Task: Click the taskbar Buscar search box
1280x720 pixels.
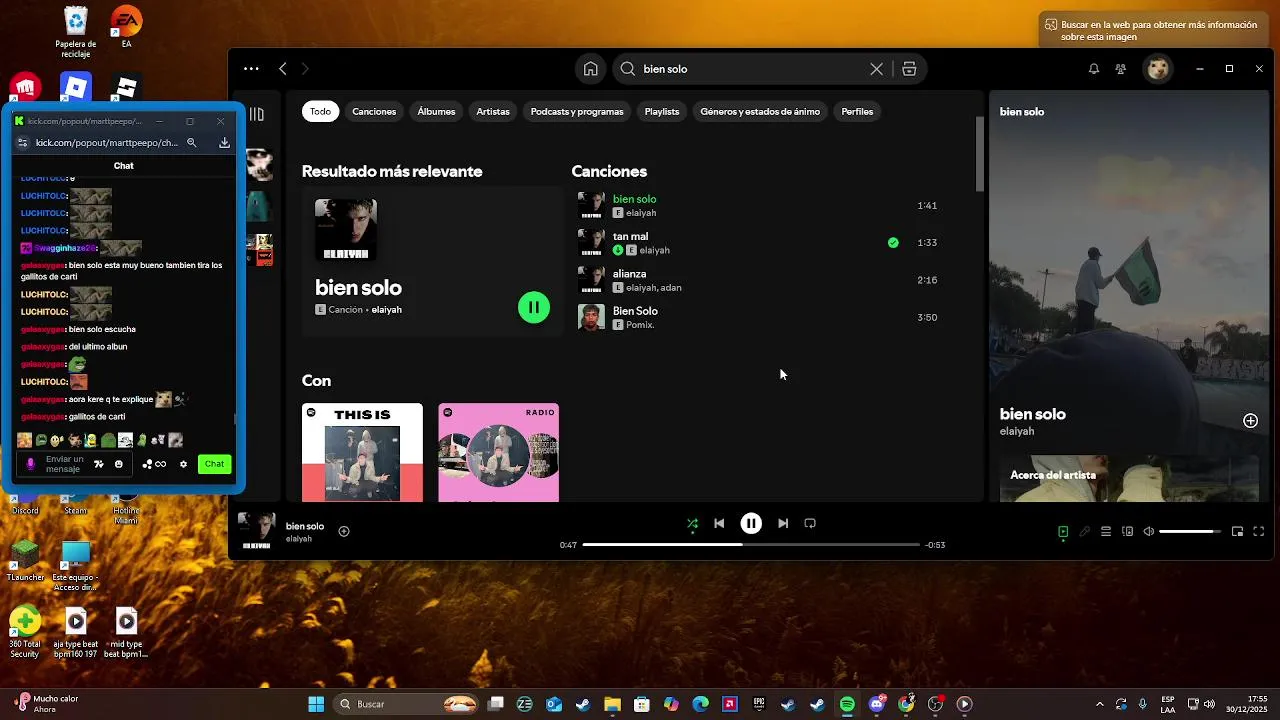Action: (407, 704)
